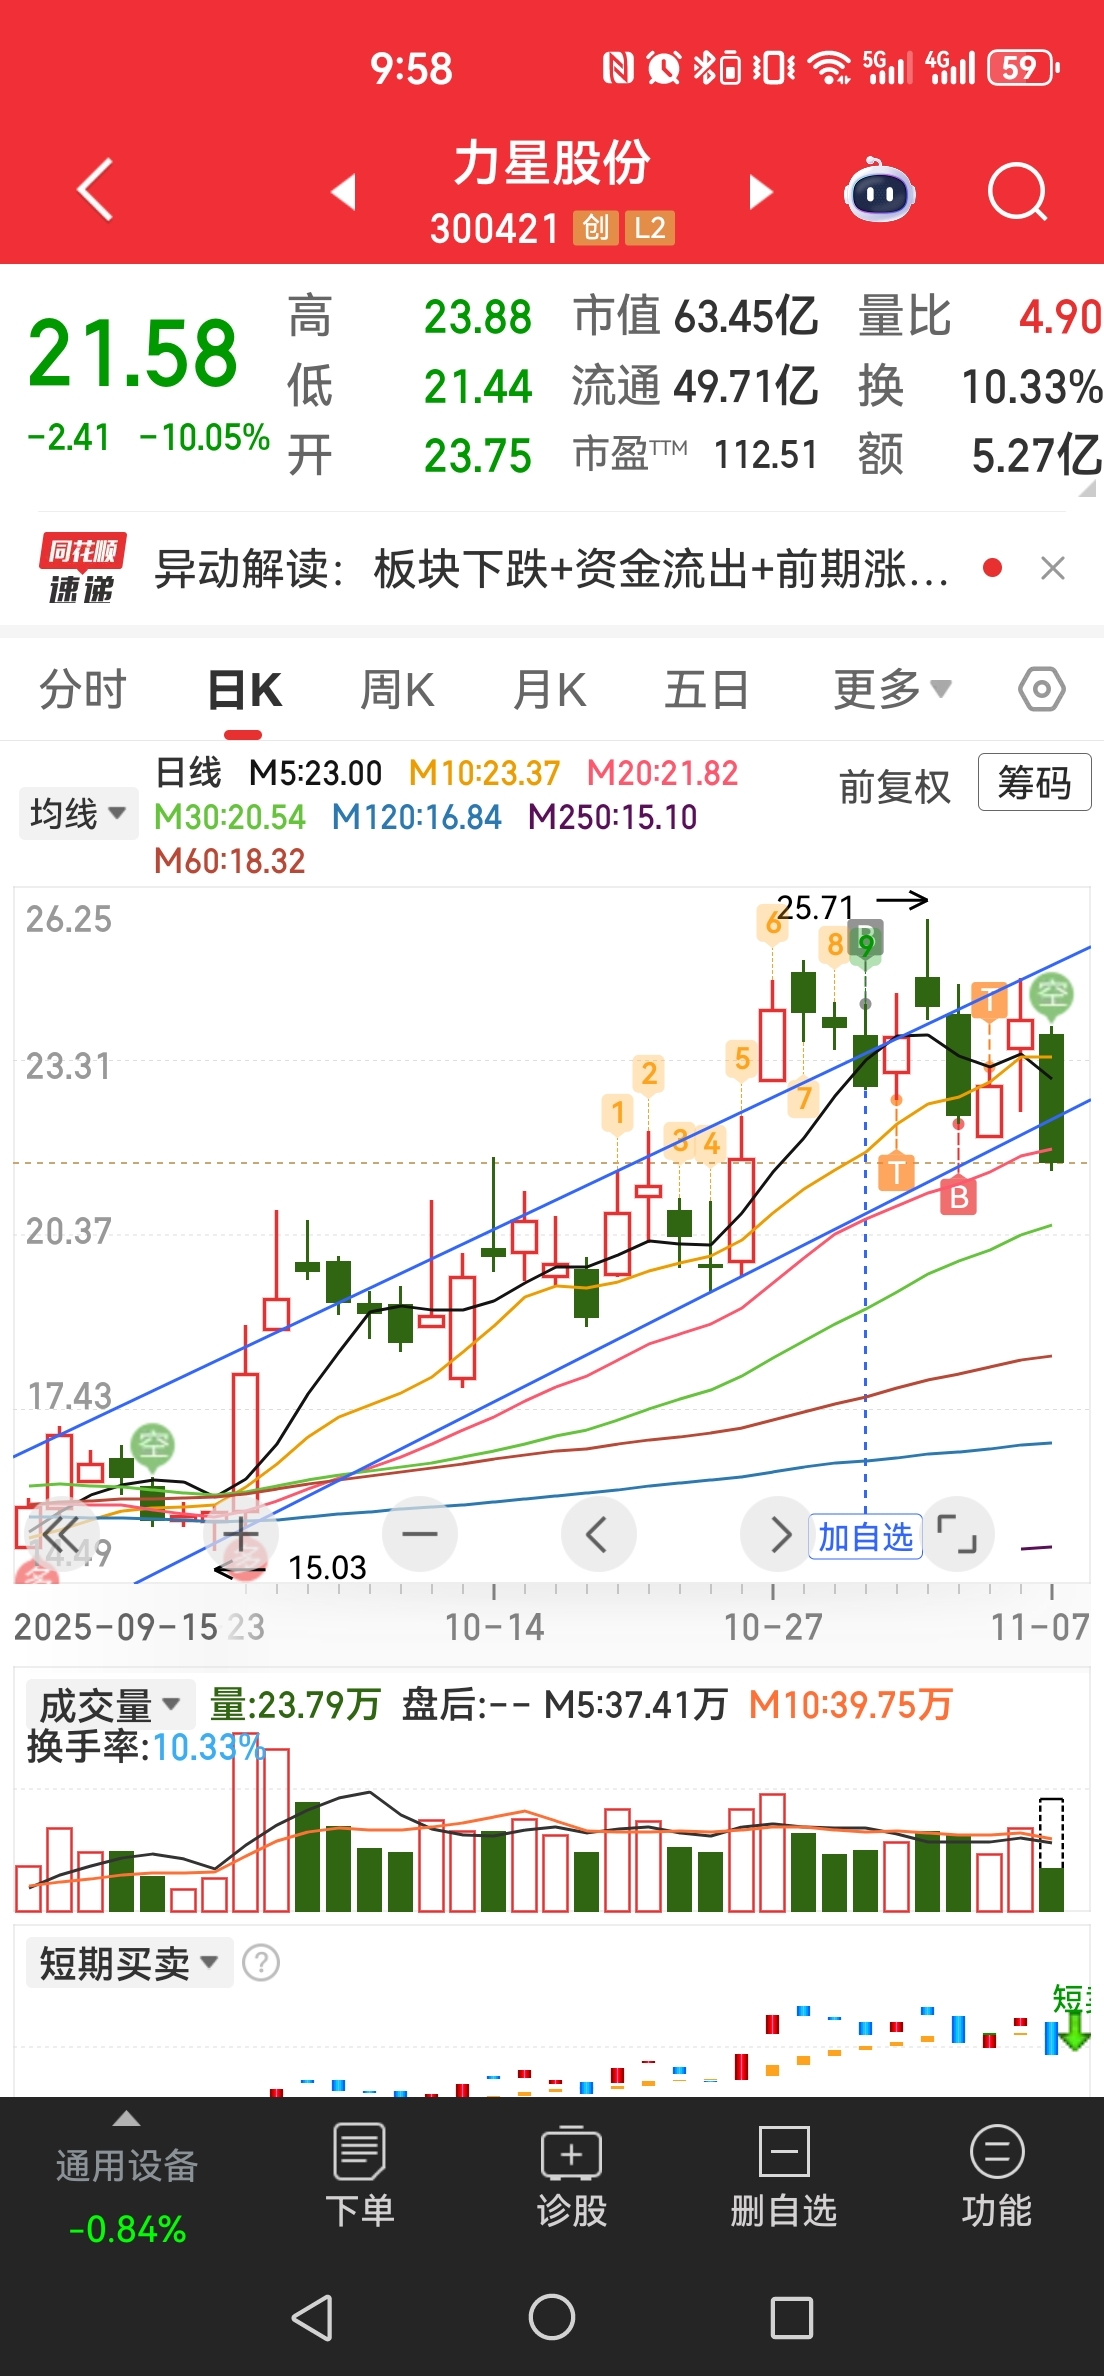Tap the M10:39.75万 volume average
The height and width of the screenshot is (2376, 1104).
pyautogui.click(x=850, y=1704)
